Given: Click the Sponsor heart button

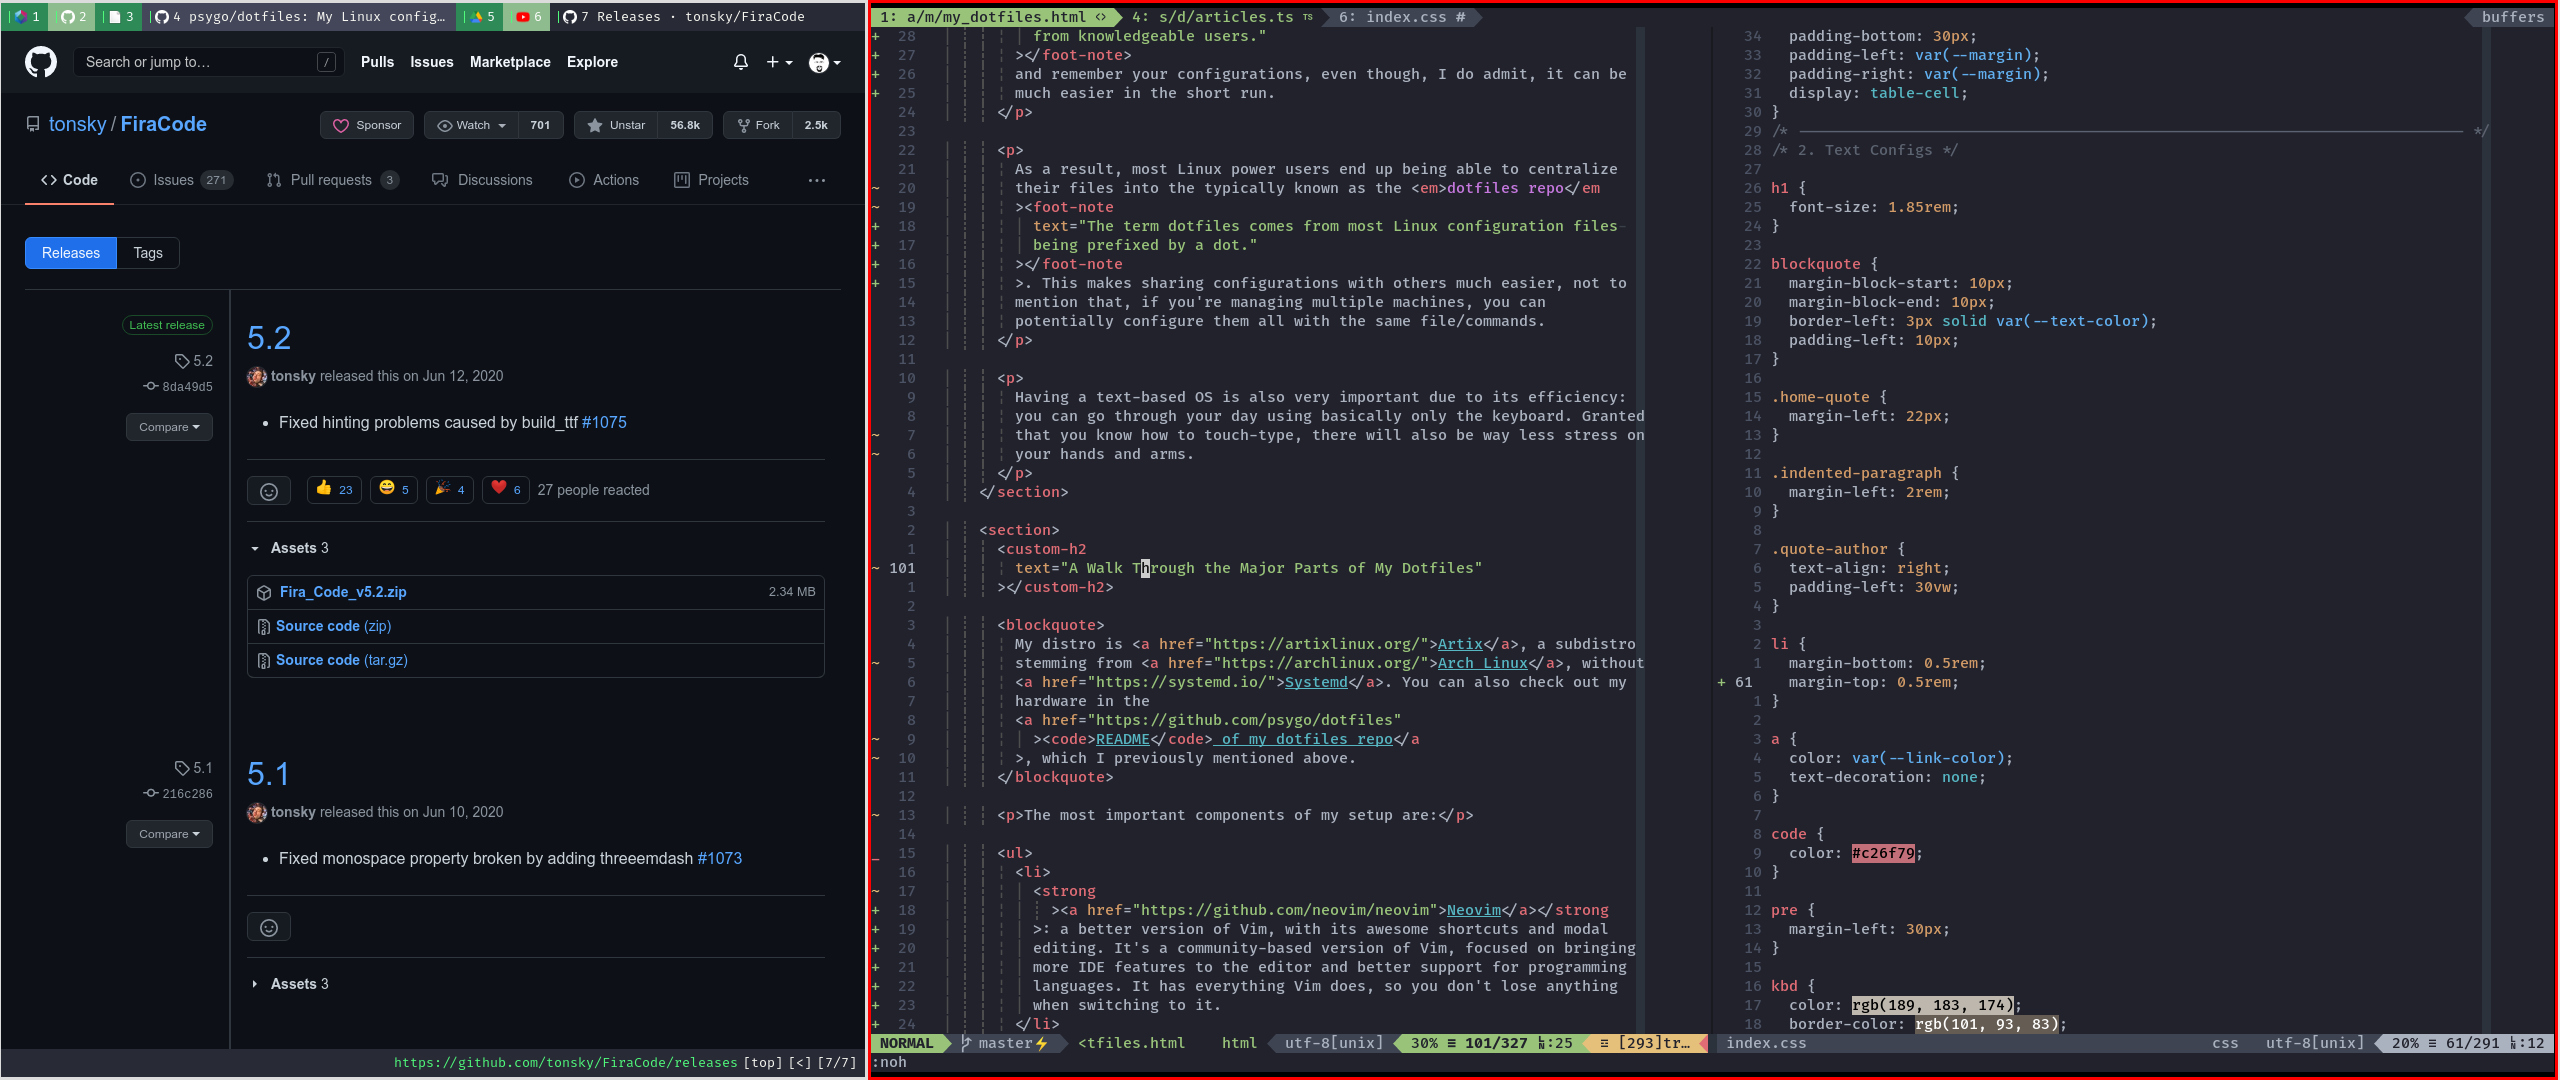Looking at the screenshot, I should 367,125.
